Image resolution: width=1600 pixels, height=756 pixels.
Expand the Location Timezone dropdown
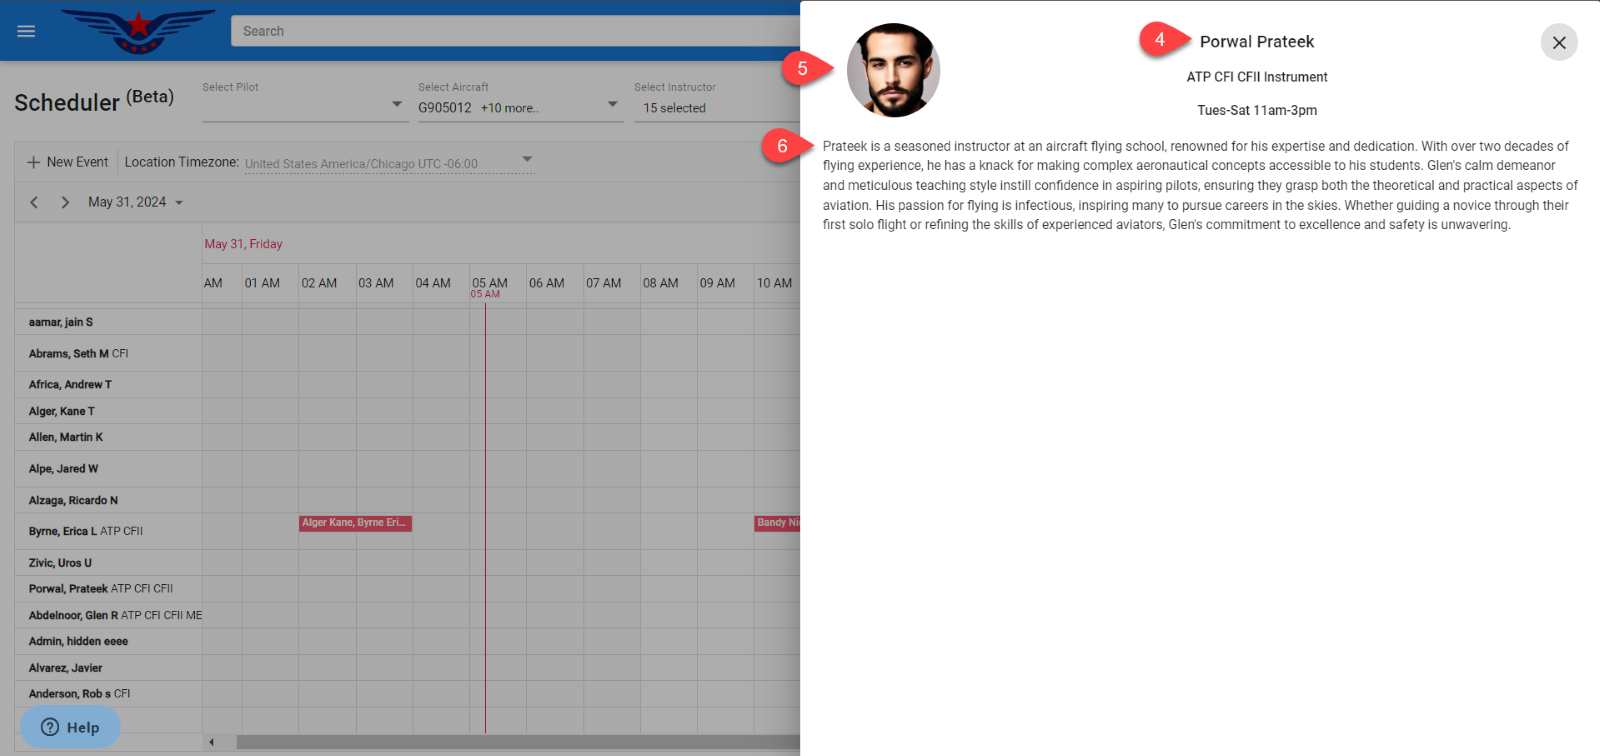[x=527, y=159]
